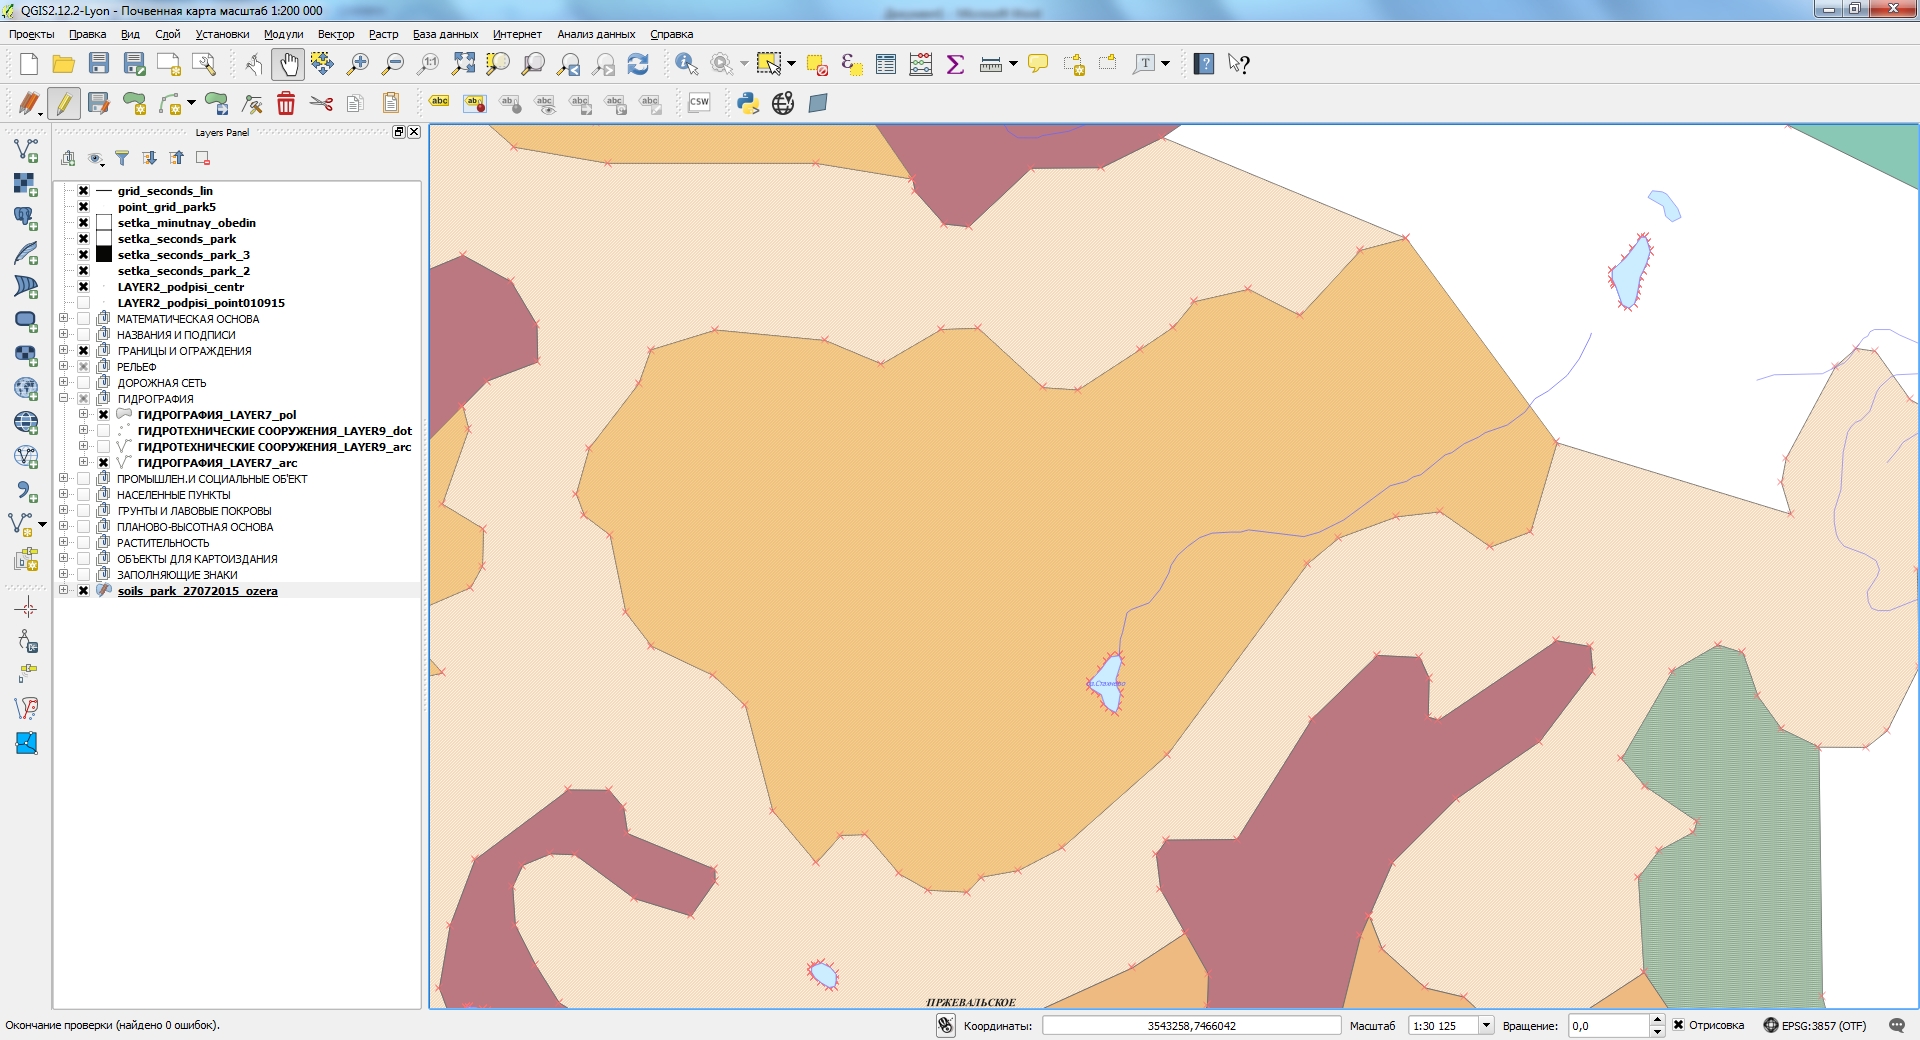Click the Refresh map icon
The image size is (1920, 1040).
click(639, 63)
